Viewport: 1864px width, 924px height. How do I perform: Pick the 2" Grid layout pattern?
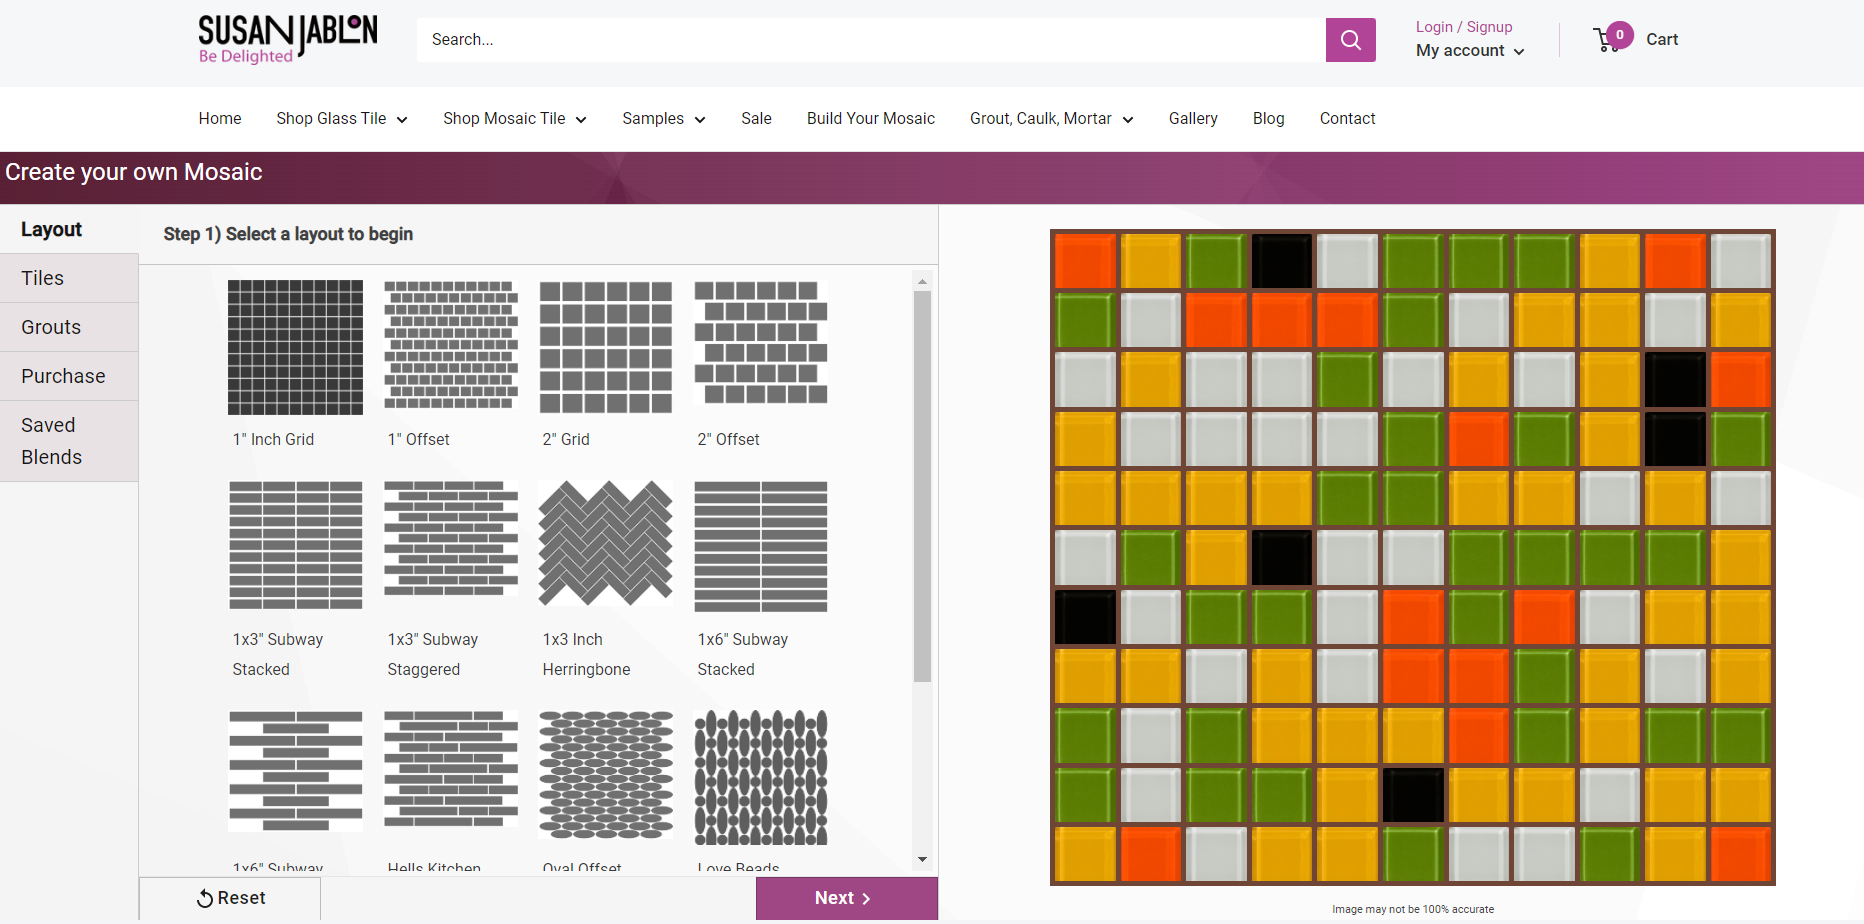[605, 347]
